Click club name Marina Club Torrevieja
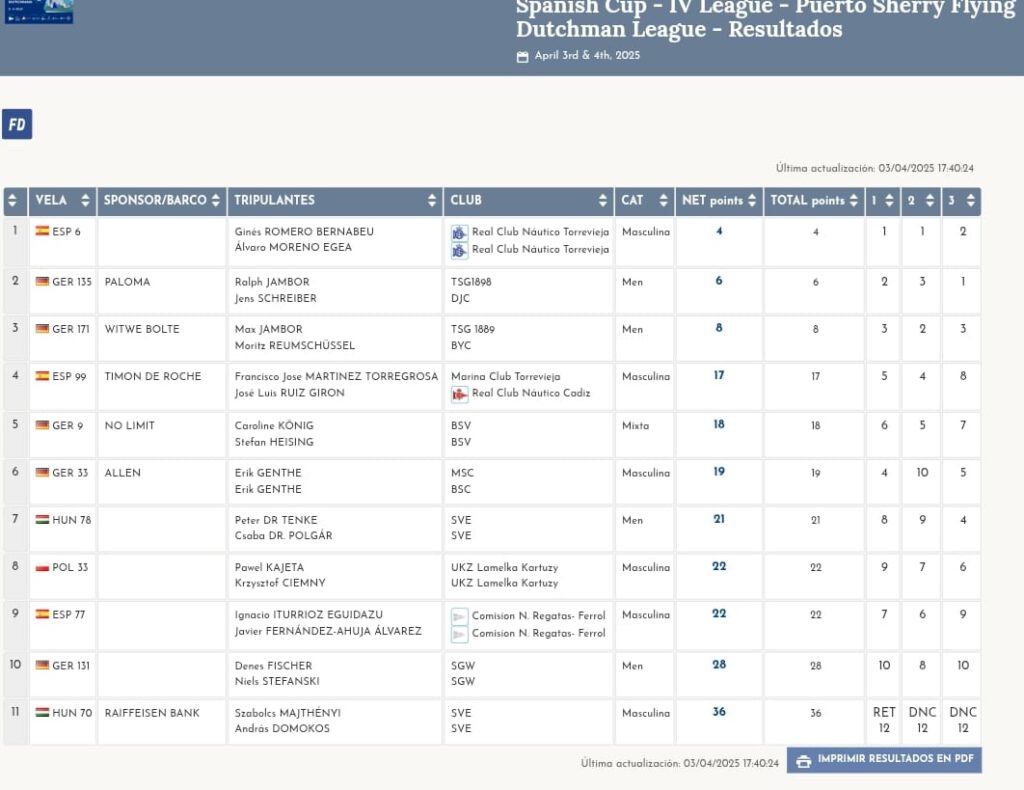The image size is (1024, 790). [505, 377]
